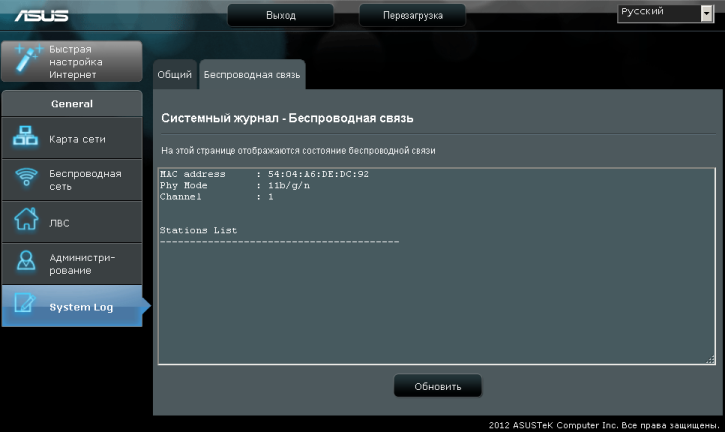Switch to the Общий tab
Screen dimensions: 725x432
click(174, 74)
